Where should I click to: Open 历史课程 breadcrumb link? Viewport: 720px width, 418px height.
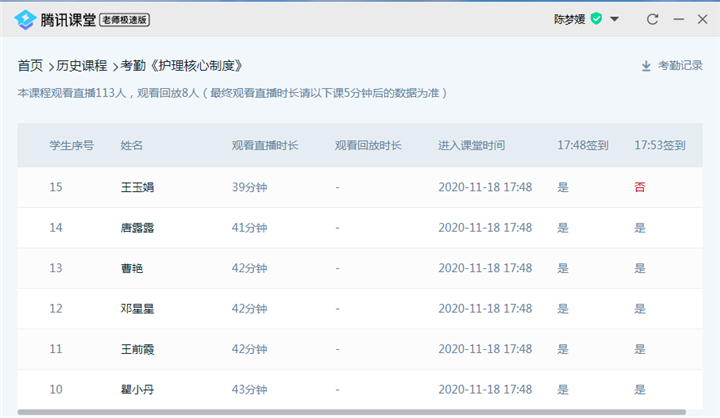(x=82, y=66)
